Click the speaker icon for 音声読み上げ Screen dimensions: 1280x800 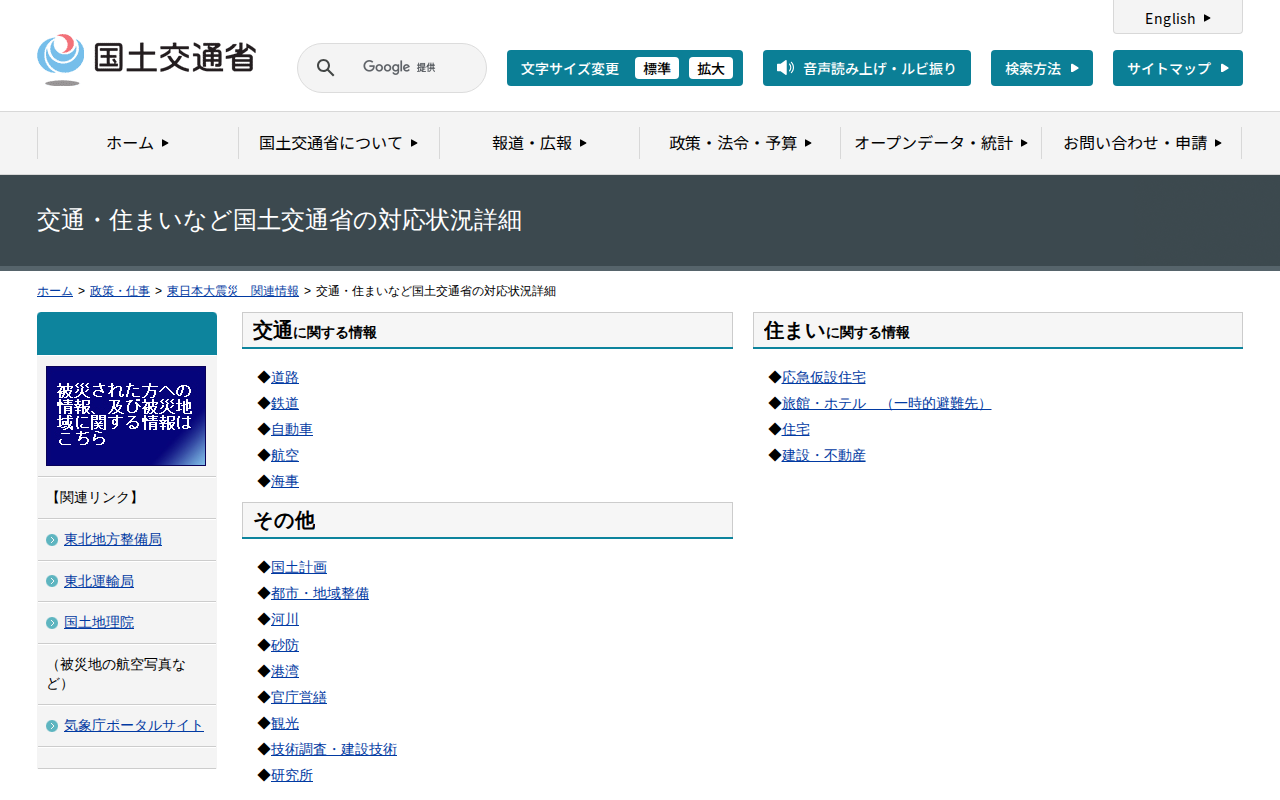click(785, 68)
